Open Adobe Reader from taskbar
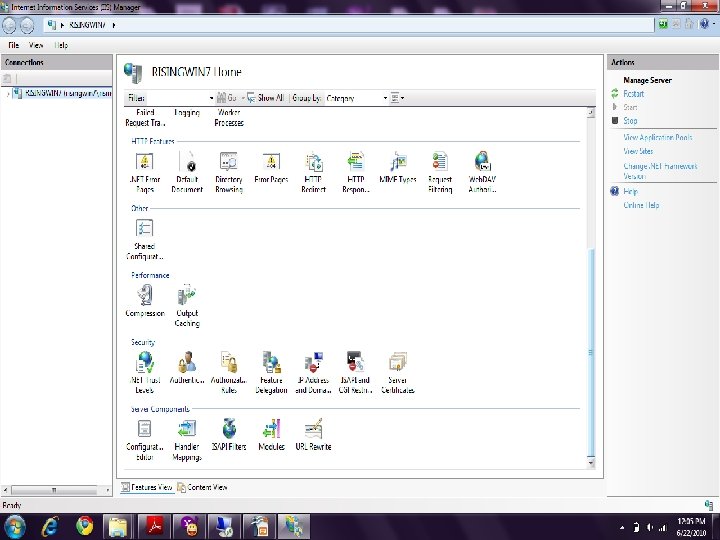The width and height of the screenshot is (720, 540). 155,526
